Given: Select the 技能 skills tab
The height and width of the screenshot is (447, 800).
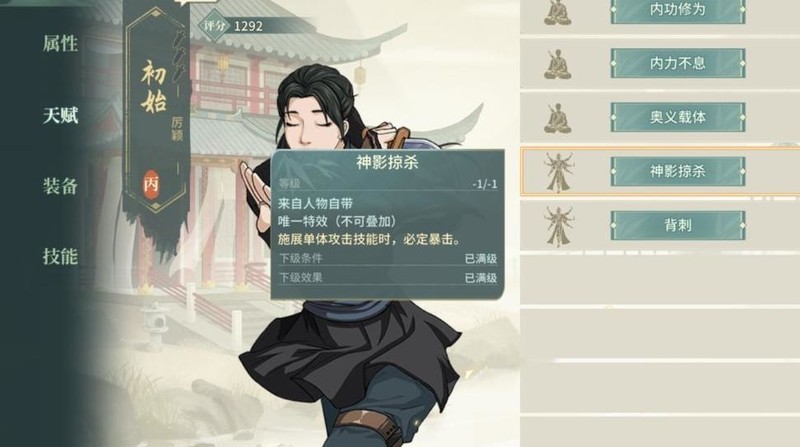Looking at the screenshot, I should click(60, 256).
